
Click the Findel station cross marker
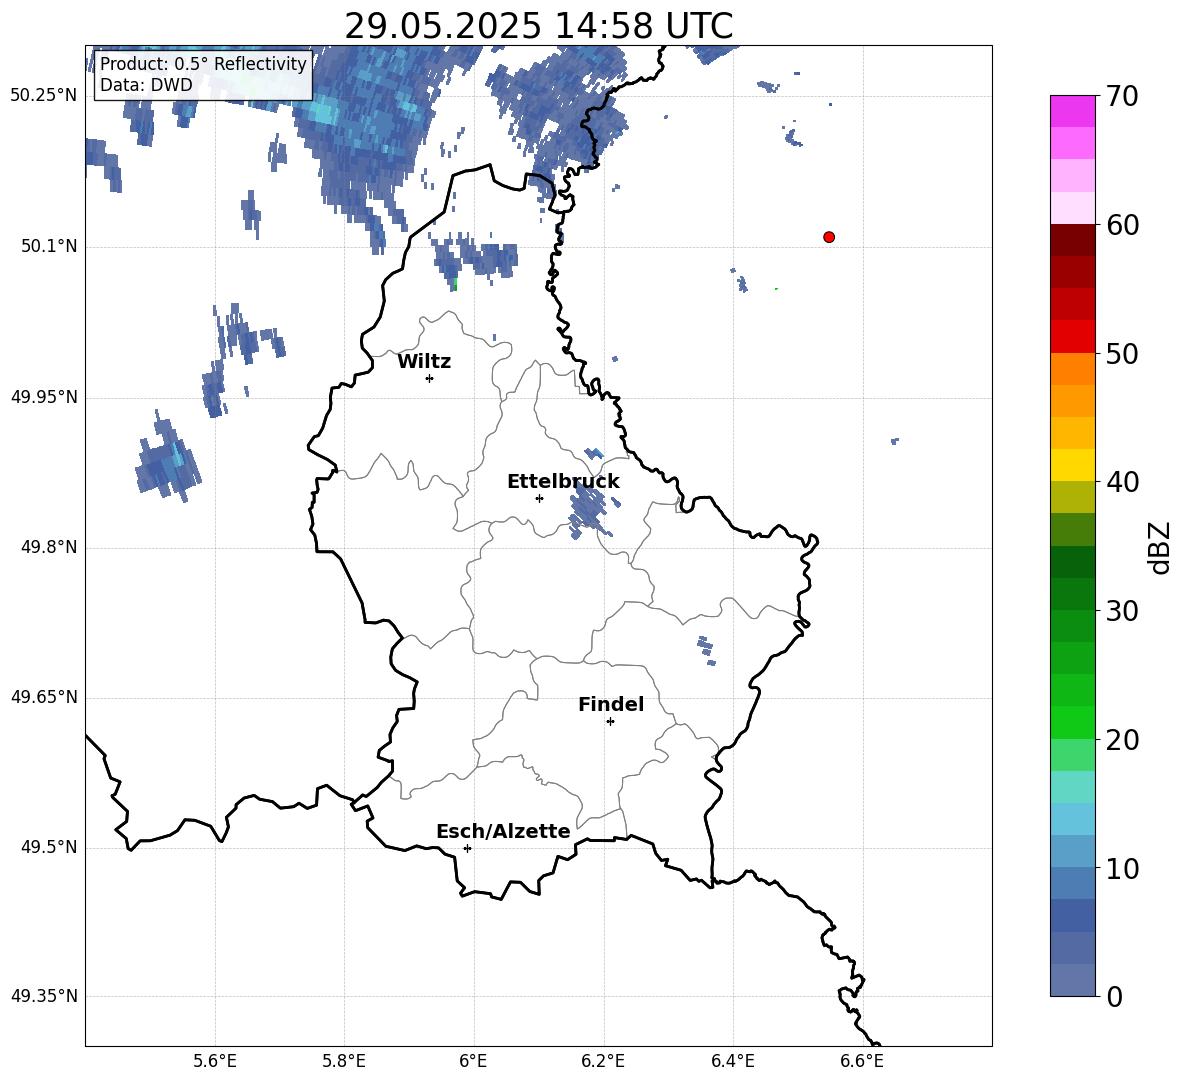point(610,722)
